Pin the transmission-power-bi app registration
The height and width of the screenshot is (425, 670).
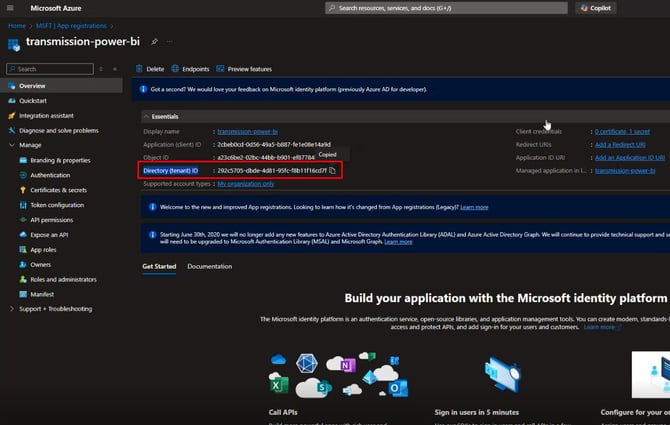(154, 41)
